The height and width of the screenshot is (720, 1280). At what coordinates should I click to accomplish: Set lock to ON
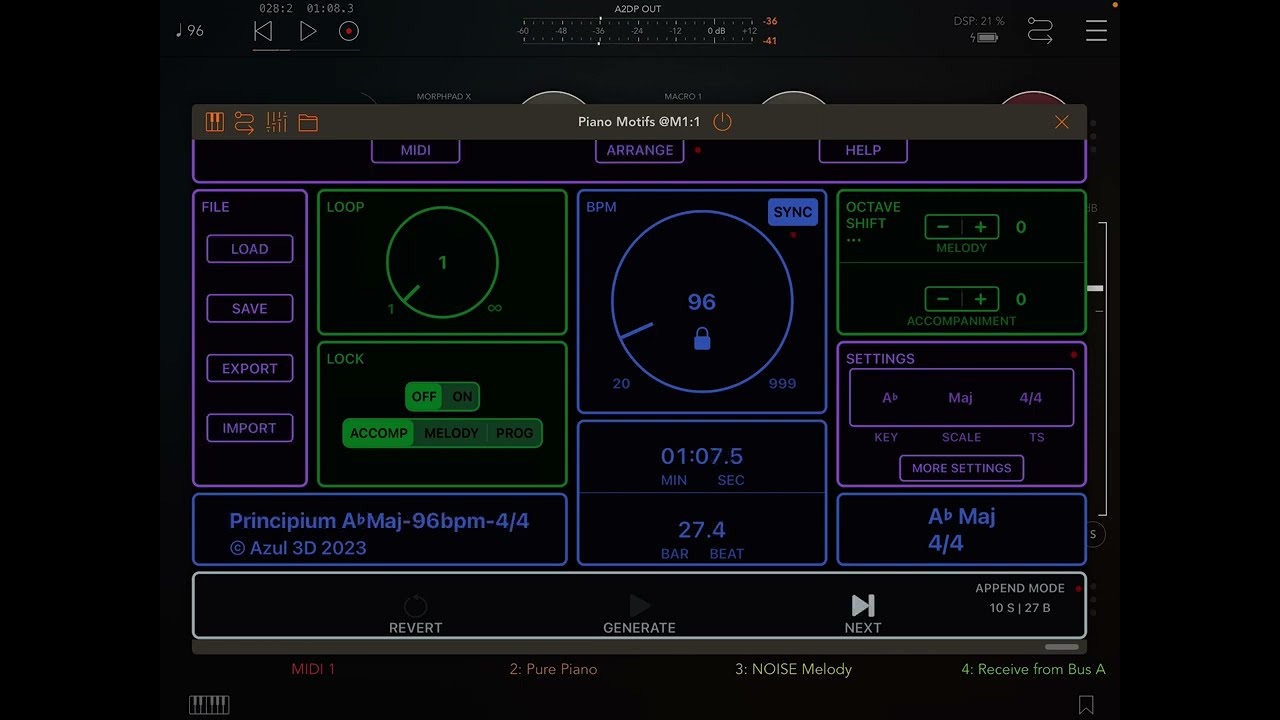point(462,397)
